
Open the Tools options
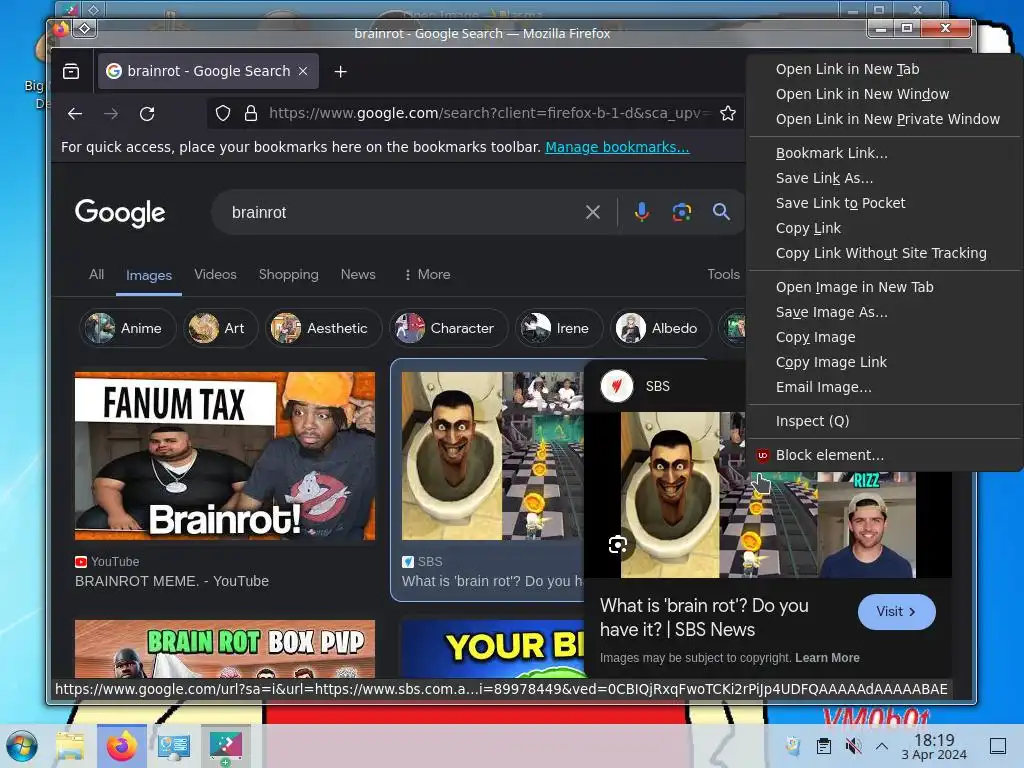723,274
